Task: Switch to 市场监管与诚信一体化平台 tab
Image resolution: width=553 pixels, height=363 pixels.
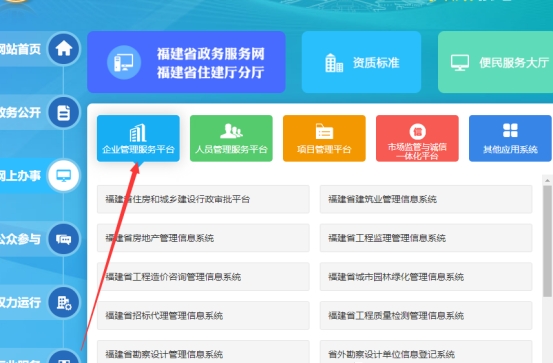Action: 418,138
